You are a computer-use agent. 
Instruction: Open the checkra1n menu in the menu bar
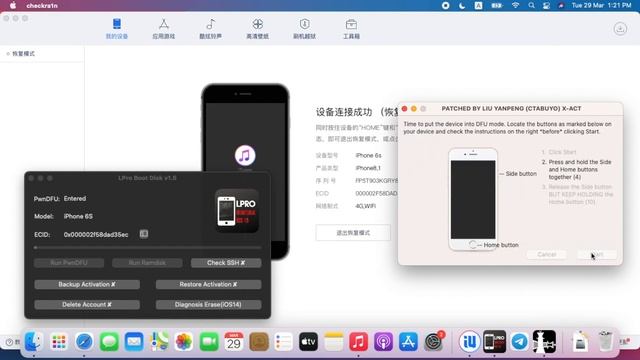point(42,5)
